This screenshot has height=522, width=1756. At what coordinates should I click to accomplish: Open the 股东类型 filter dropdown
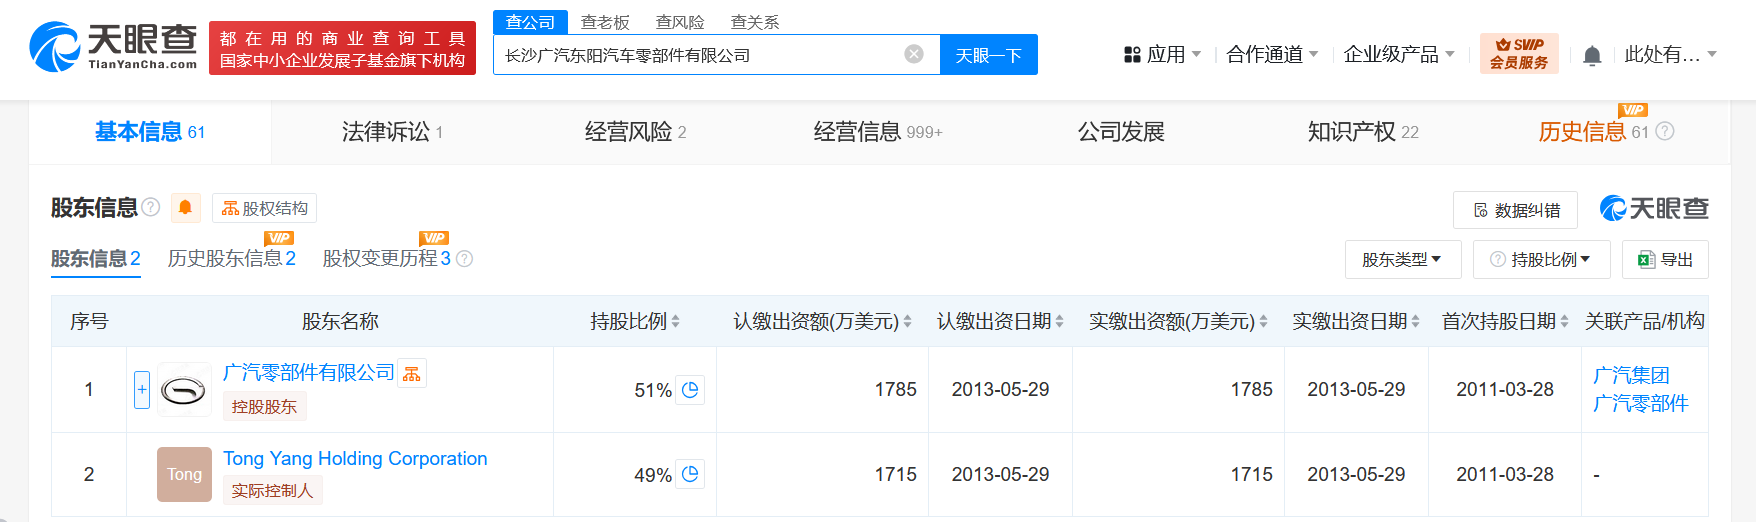point(1402,260)
